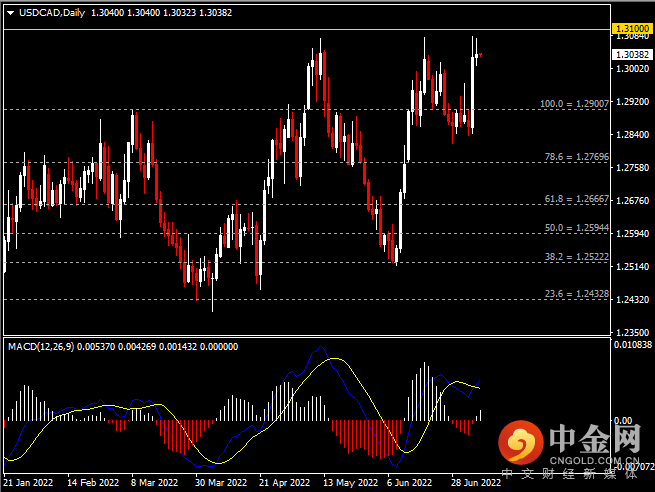This screenshot has height=492, width=655.
Task: Click the Fibonacci label 78.6 = 1.27696
Action: (577, 157)
